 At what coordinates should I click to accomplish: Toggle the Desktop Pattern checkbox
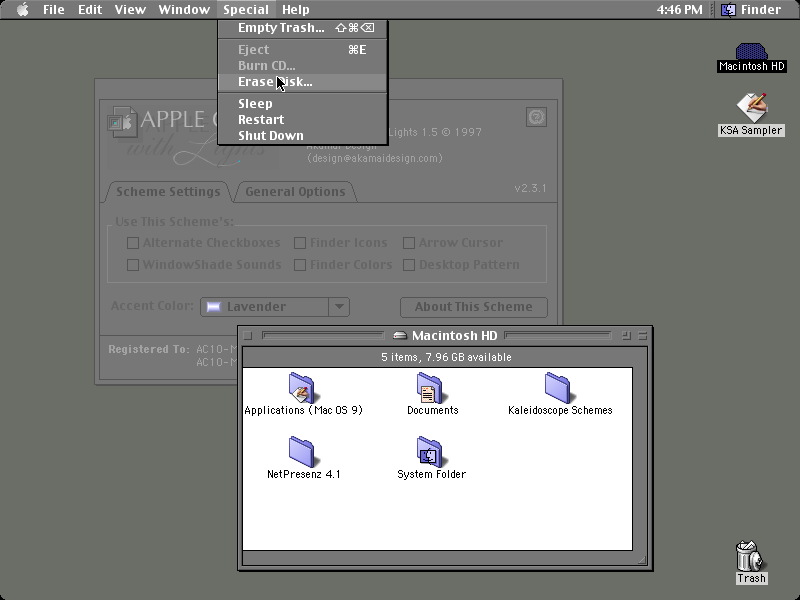click(x=409, y=265)
